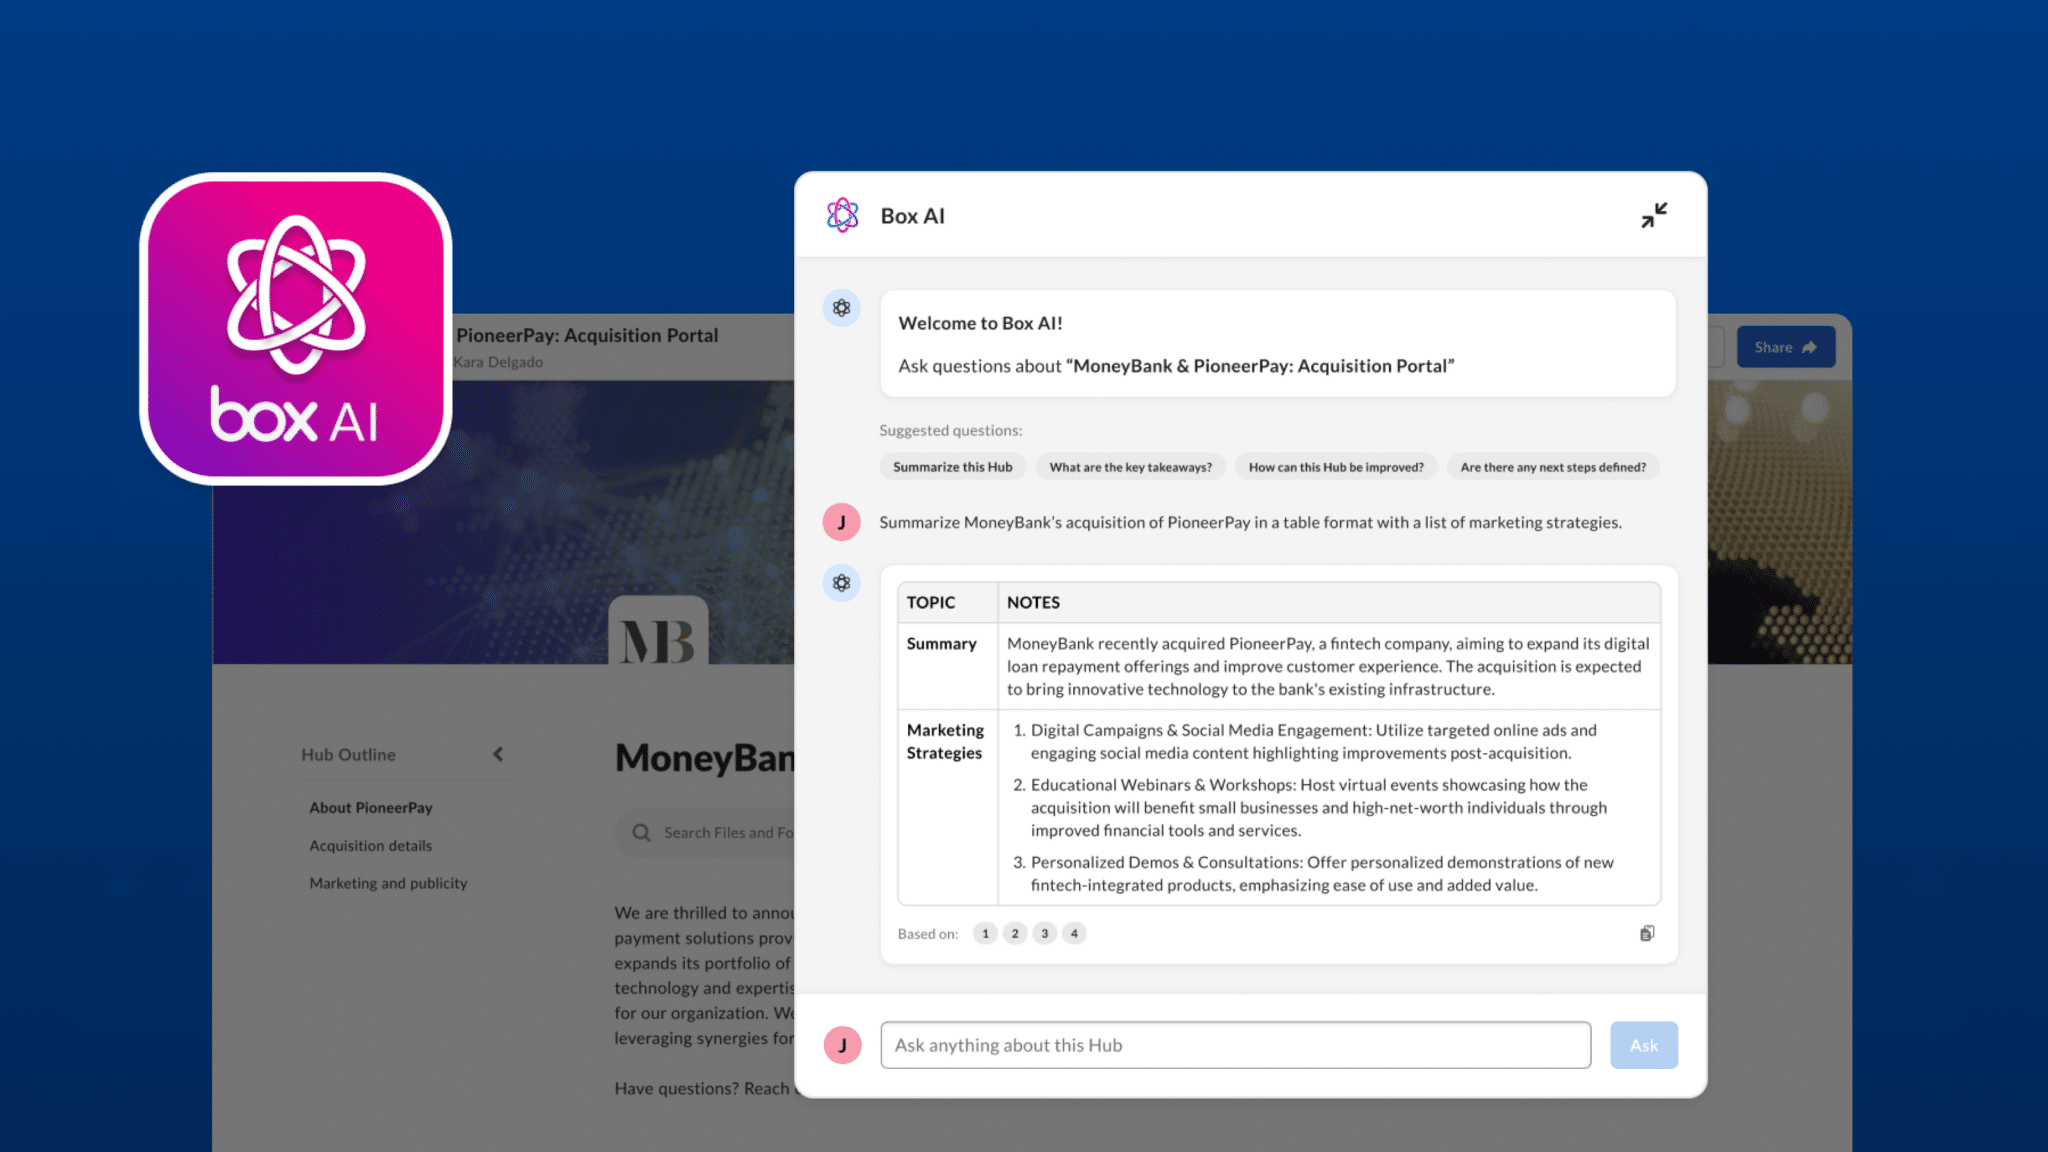Collapse the Box AI chat panel

pos(1654,215)
